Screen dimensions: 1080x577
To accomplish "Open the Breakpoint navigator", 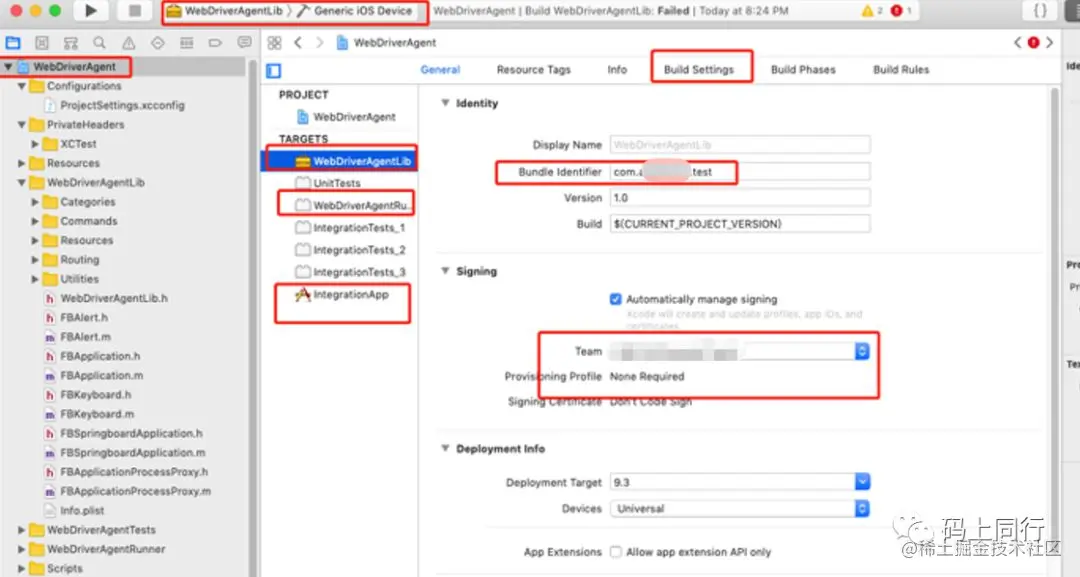I will tap(216, 43).
